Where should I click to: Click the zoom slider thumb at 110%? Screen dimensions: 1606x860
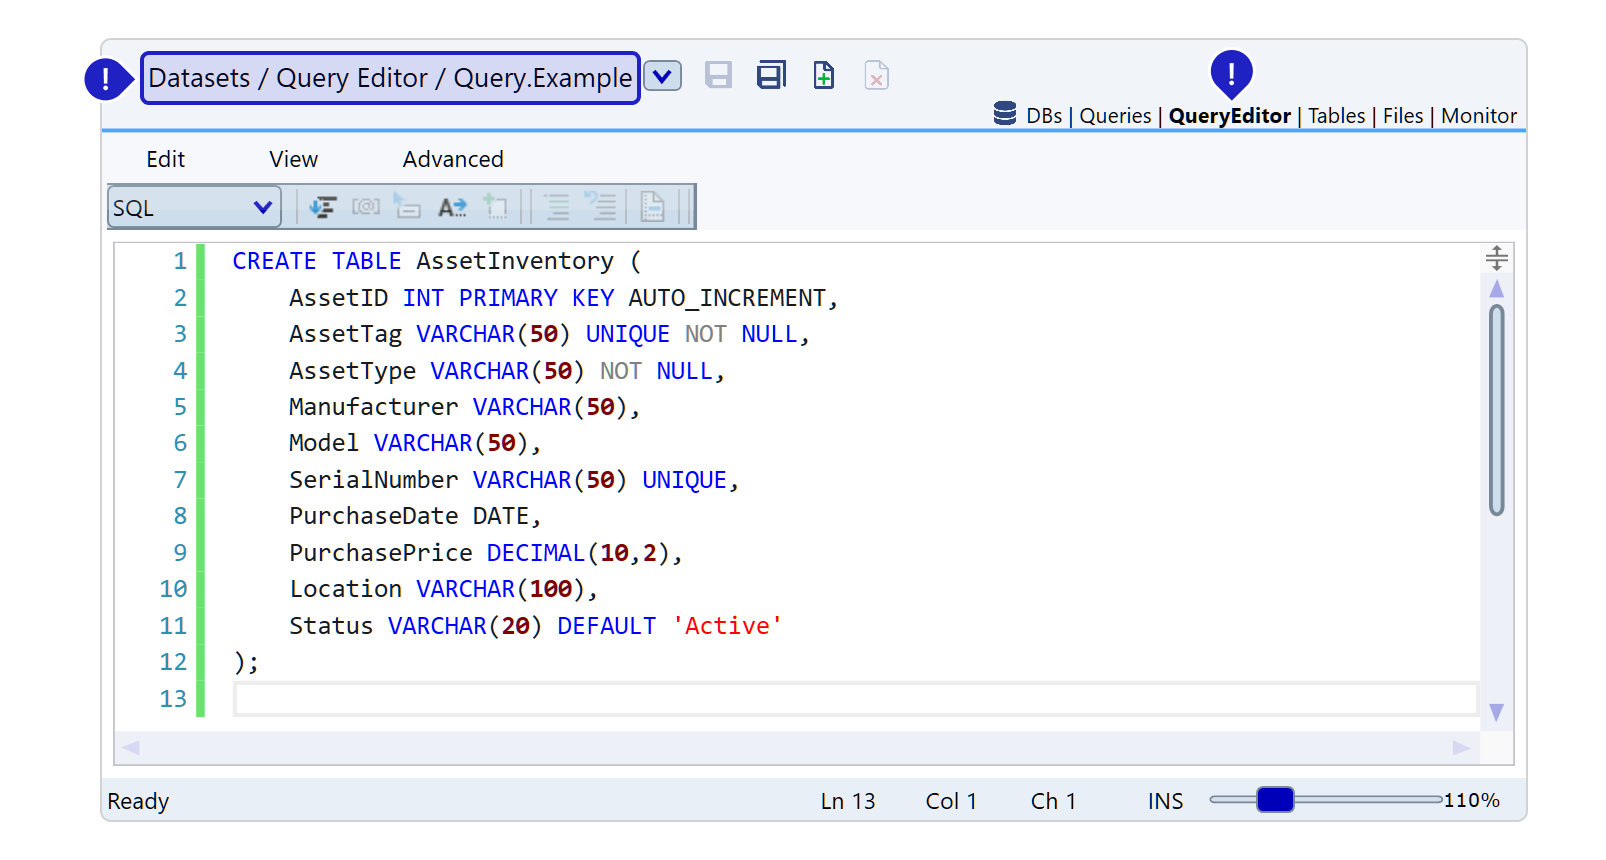tap(1275, 800)
